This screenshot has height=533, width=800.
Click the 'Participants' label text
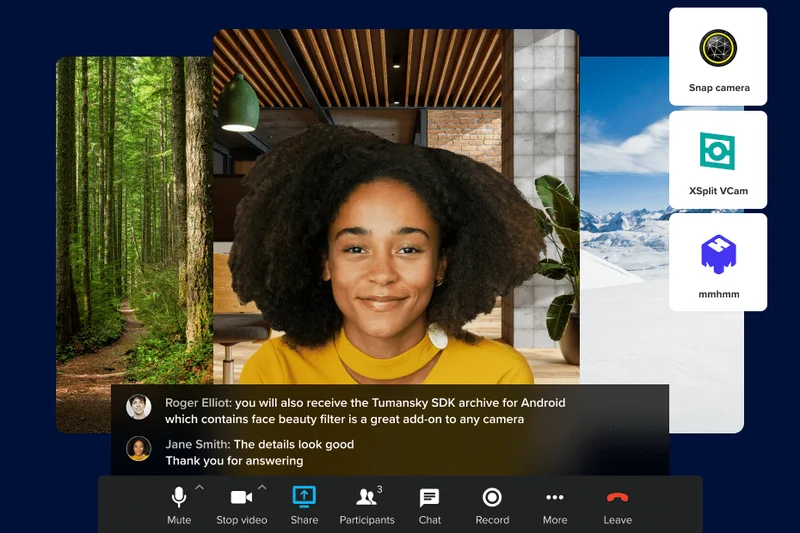click(x=367, y=520)
